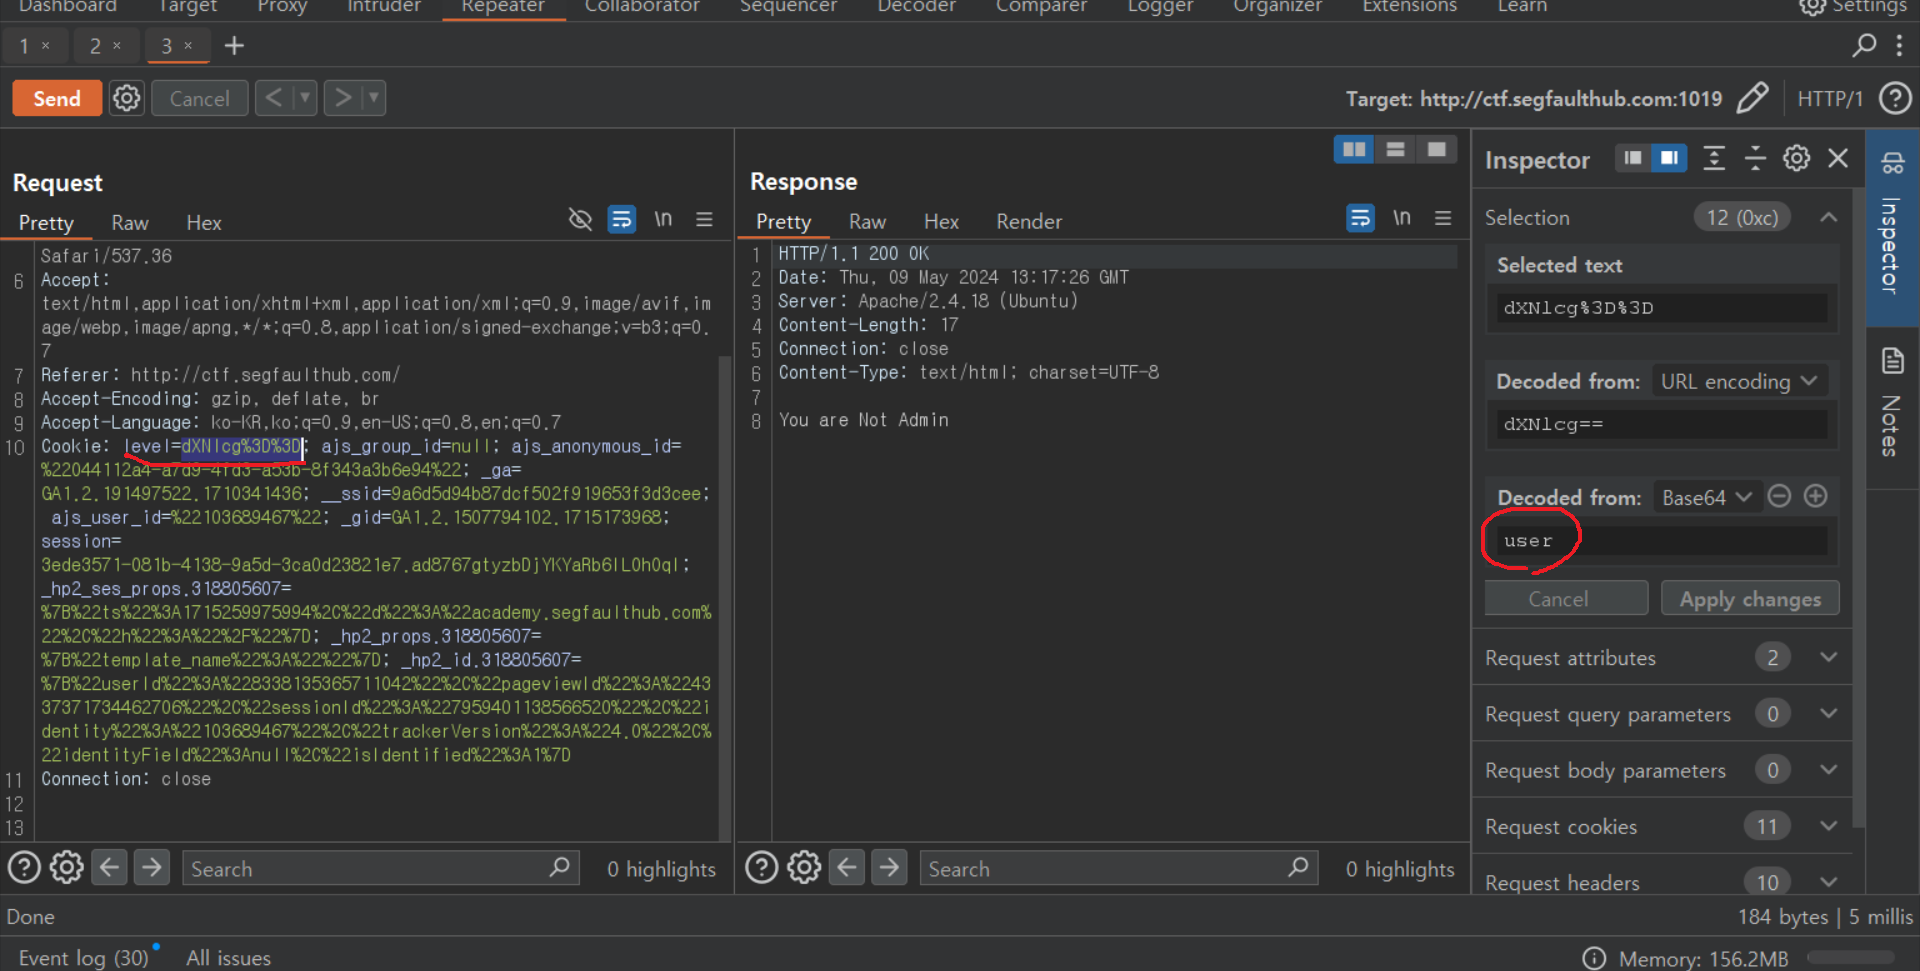Open next history dropdown arrow
The width and height of the screenshot is (1920, 971).
pyautogui.click(x=374, y=98)
